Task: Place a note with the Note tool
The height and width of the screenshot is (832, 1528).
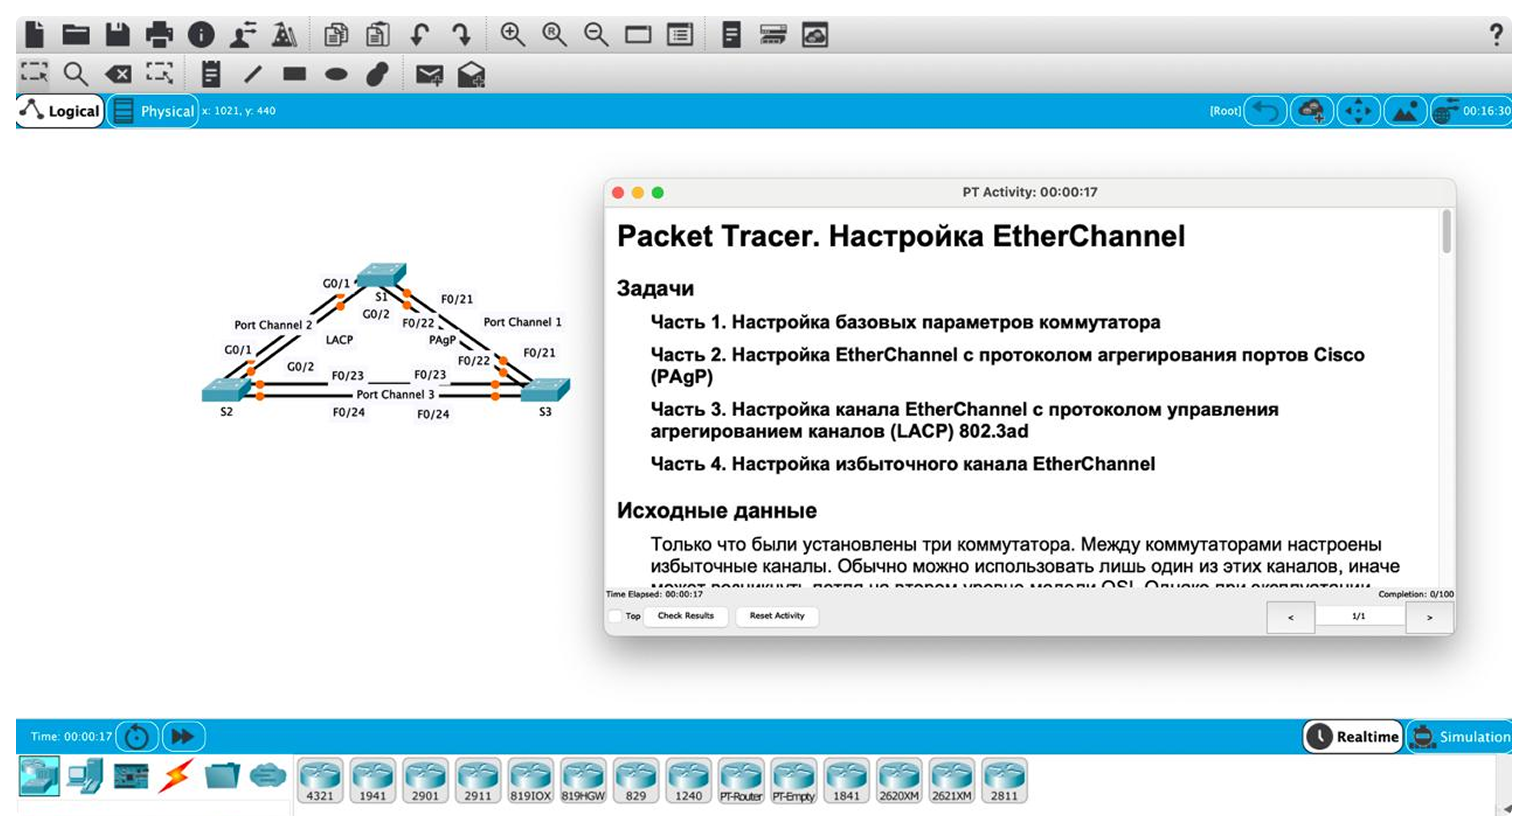Action: pyautogui.click(x=211, y=74)
